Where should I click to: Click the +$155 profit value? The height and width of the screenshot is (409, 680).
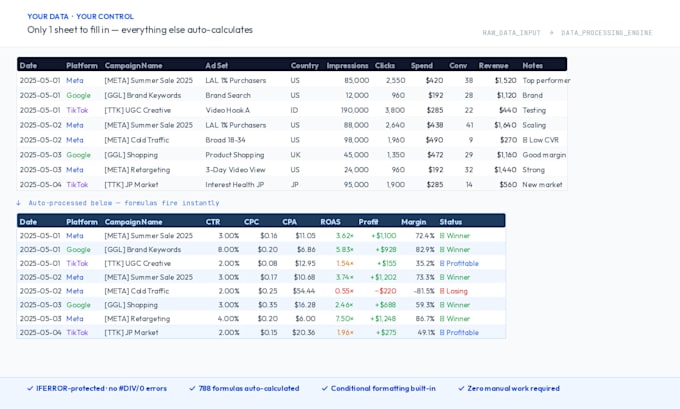(386, 263)
